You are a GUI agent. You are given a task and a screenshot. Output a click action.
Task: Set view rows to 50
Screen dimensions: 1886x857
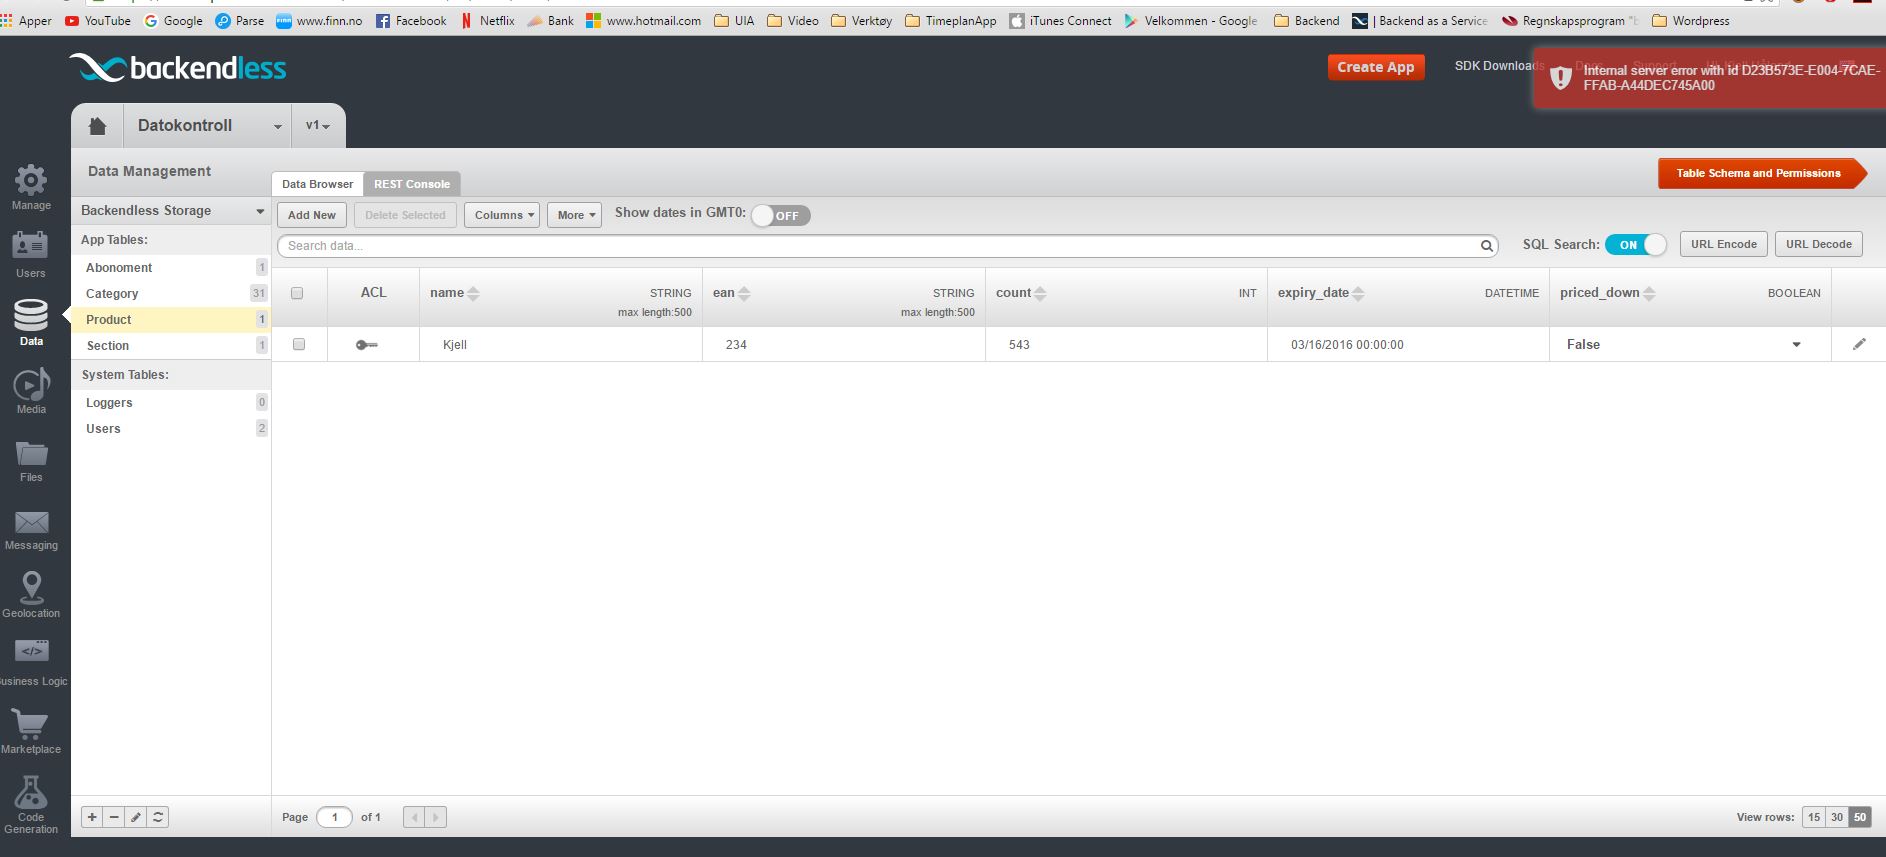[1860, 817]
